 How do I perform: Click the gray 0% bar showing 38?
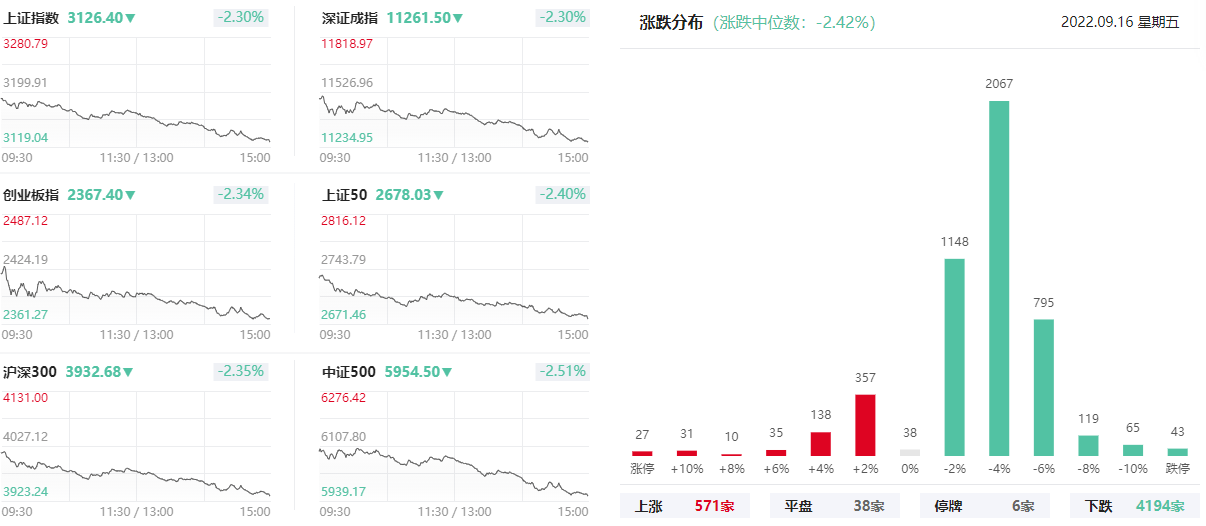(x=910, y=453)
